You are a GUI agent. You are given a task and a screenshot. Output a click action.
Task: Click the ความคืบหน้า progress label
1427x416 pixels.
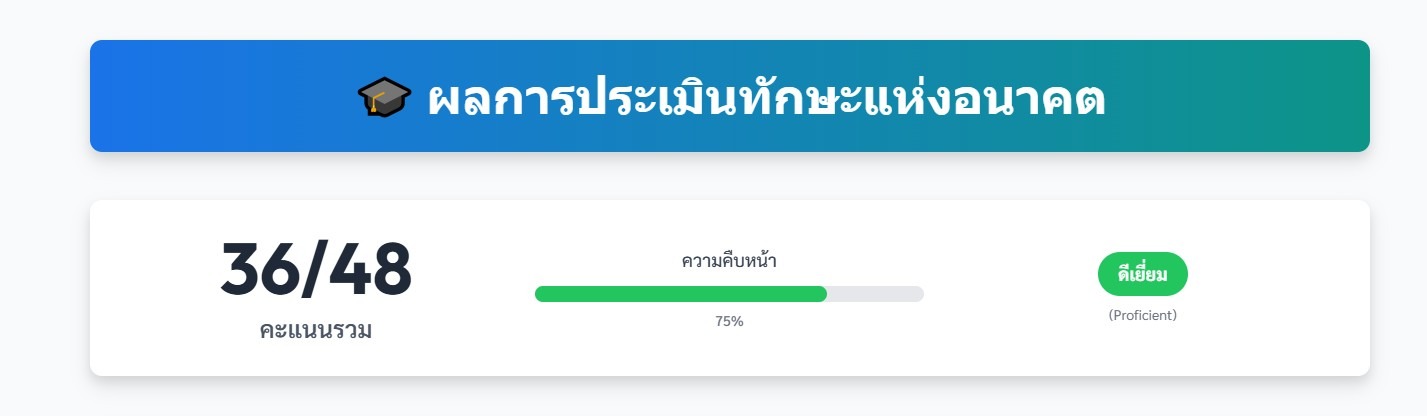[x=729, y=262]
